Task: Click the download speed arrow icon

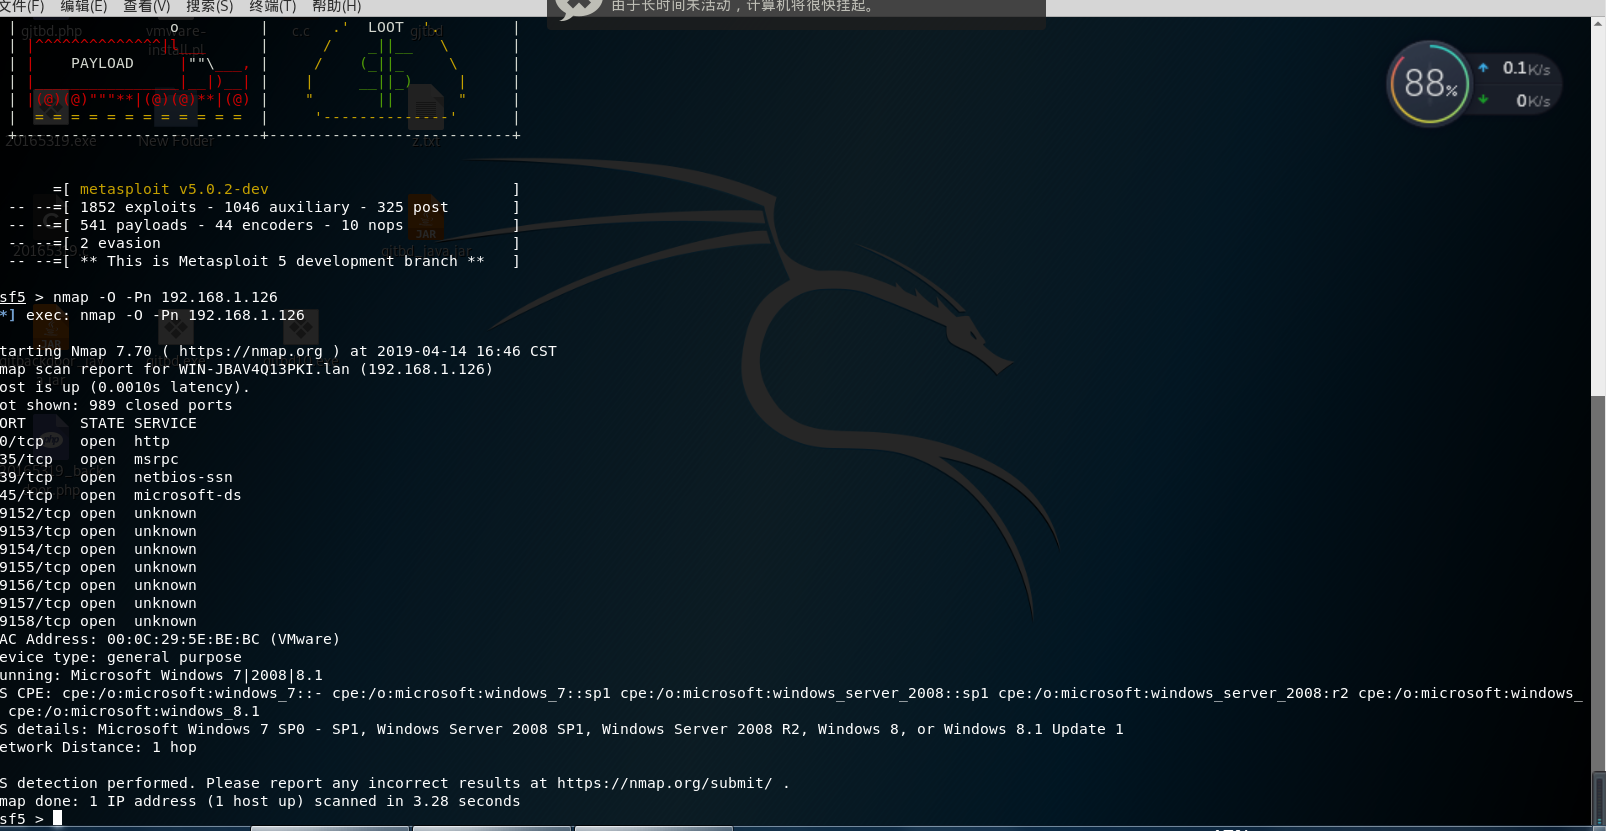Action: coord(1483,99)
